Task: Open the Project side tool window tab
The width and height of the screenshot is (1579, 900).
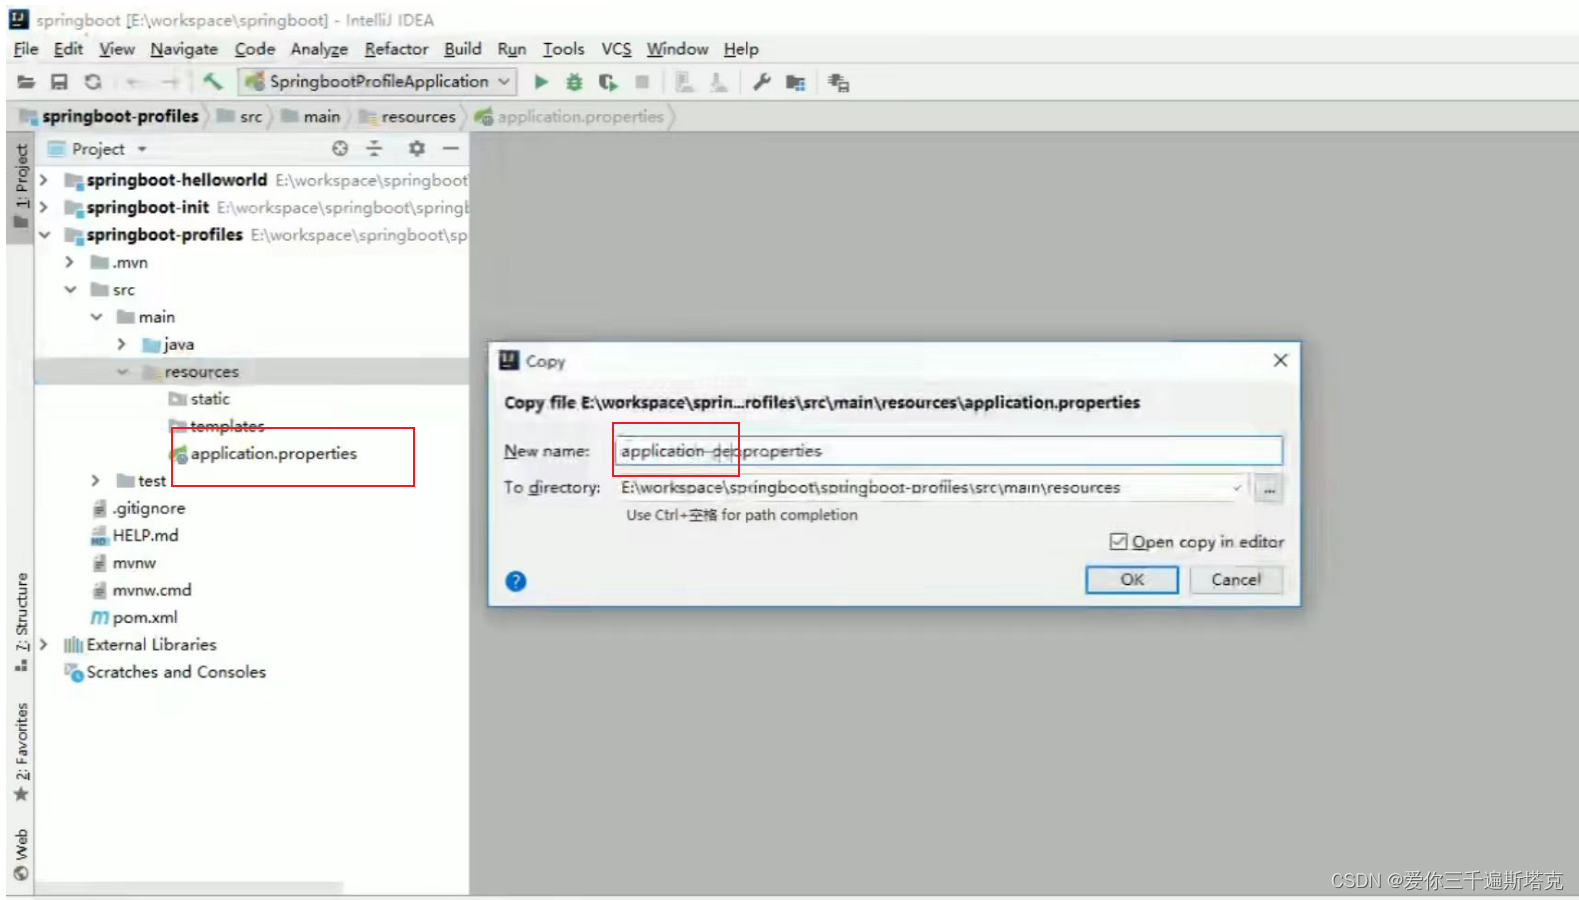Action: click(21, 188)
